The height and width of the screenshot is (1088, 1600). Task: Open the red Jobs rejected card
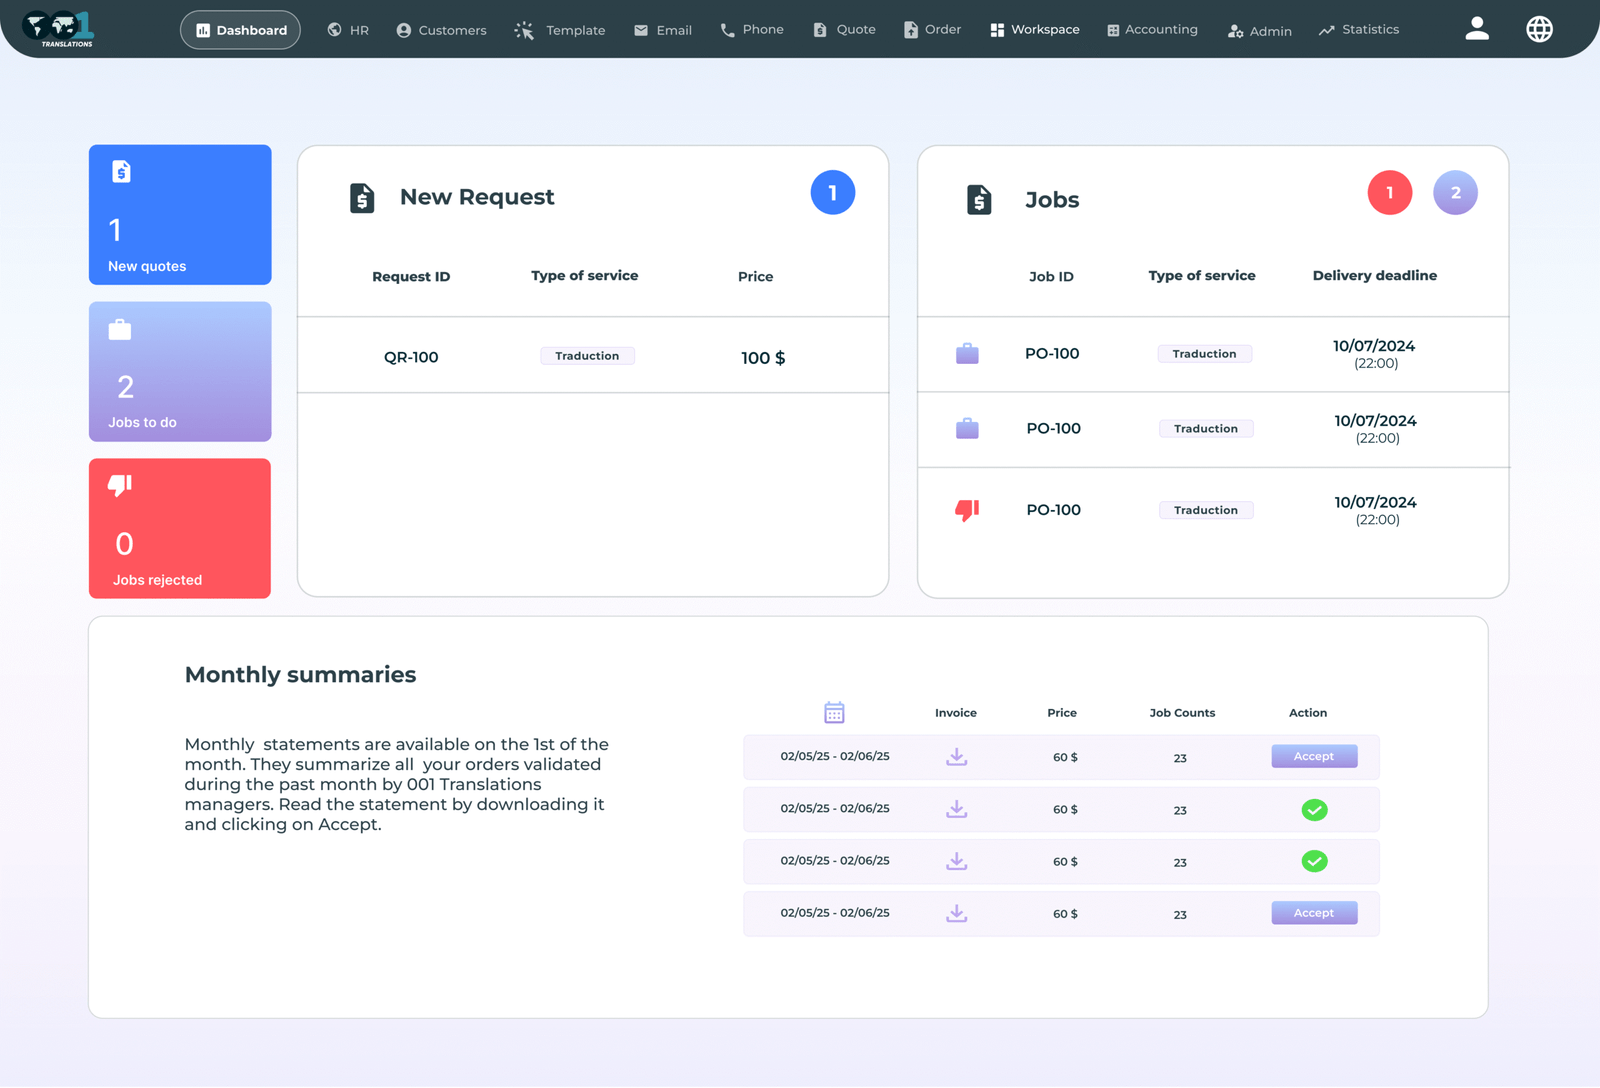click(x=180, y=528)
